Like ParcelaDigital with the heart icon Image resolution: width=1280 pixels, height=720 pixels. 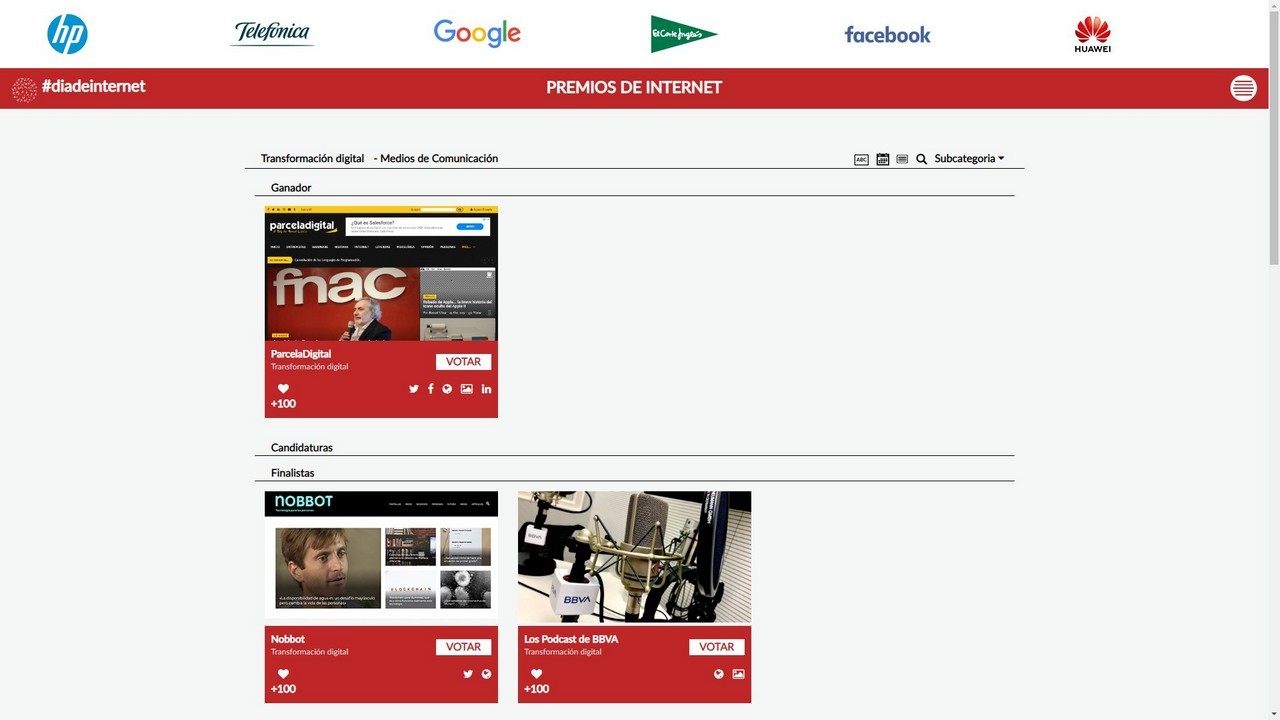click(x=283, y=389)
